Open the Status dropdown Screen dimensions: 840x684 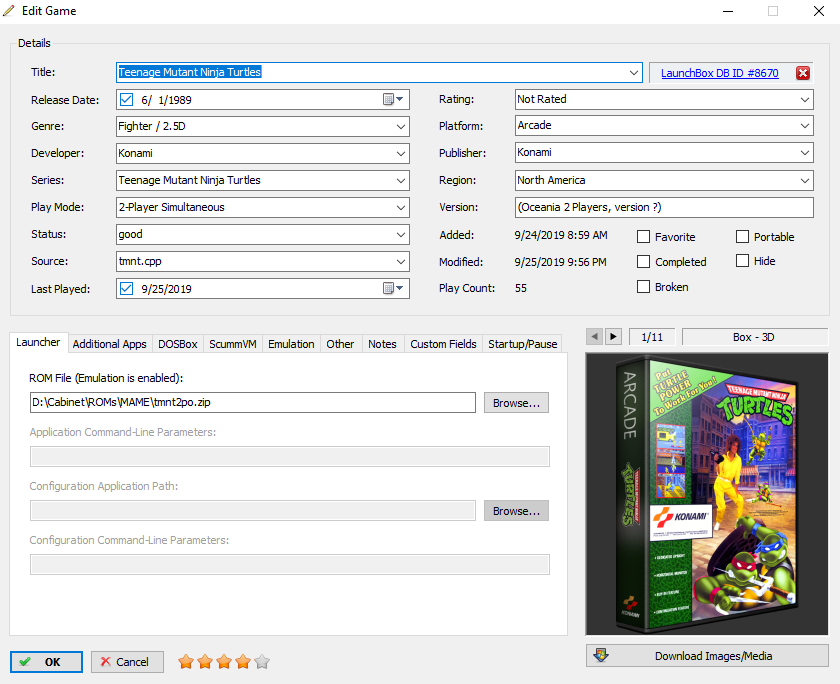[401, 235]
